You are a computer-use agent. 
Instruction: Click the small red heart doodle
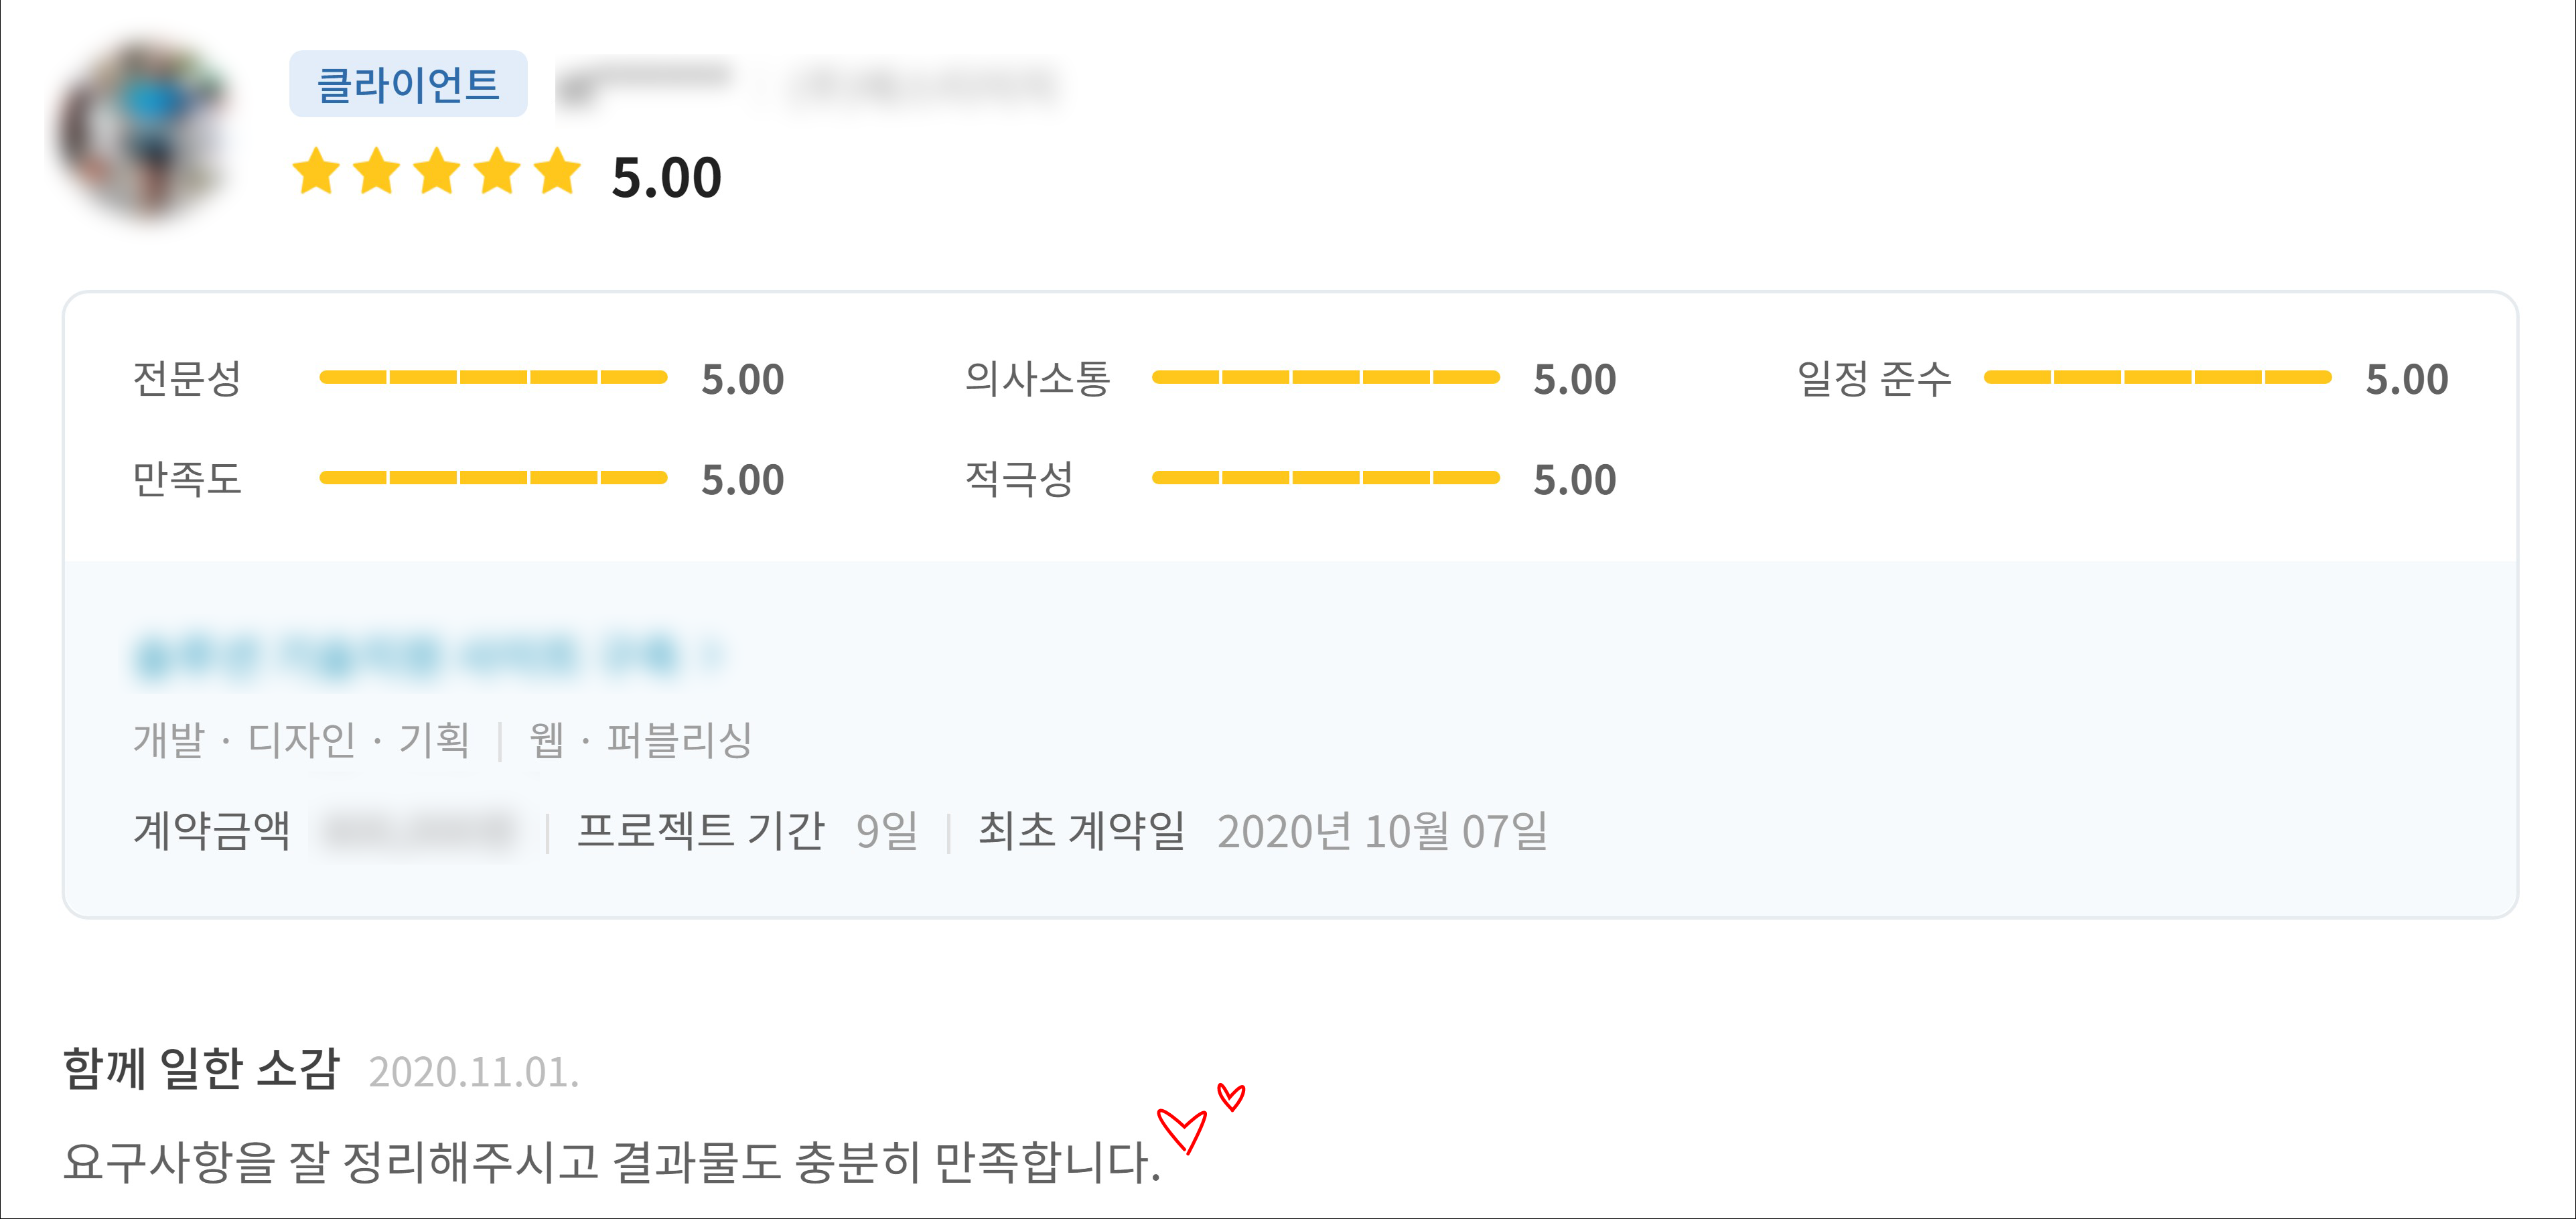tap(1231, 1097)
